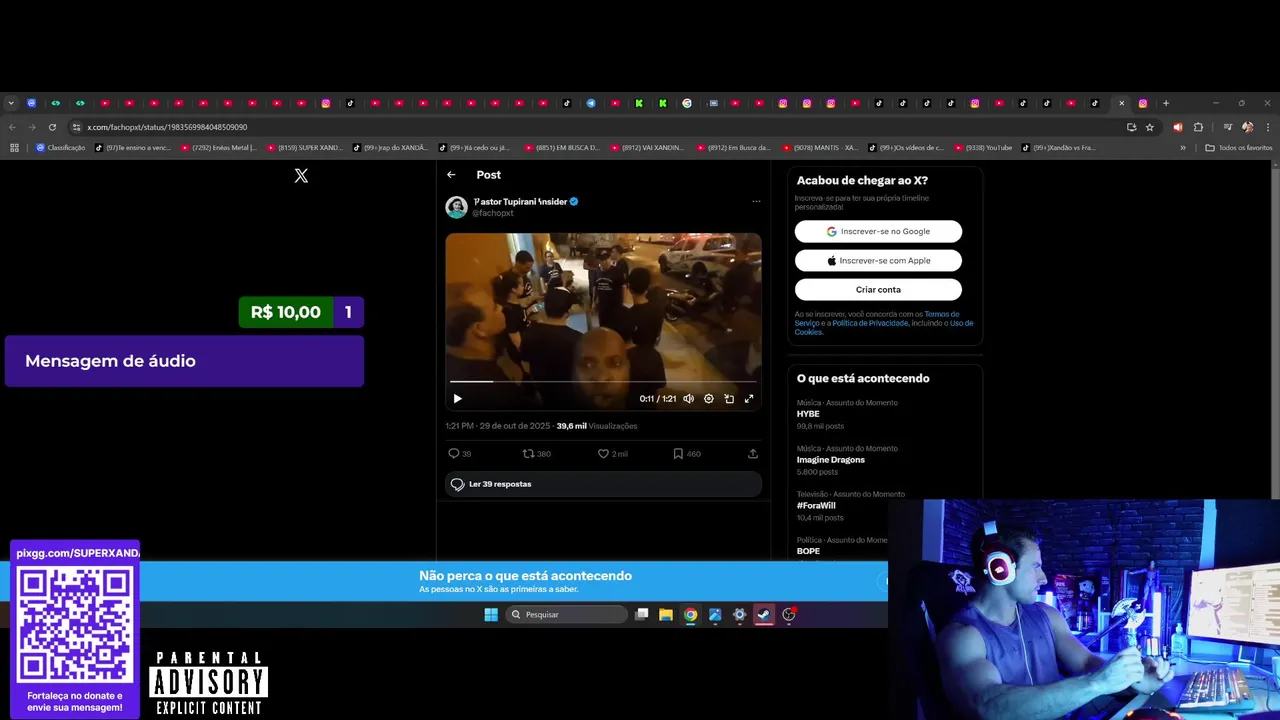Screen dimensions: 1280x720
Task: Install app icon in address bar
Action: click(1131, 127)
